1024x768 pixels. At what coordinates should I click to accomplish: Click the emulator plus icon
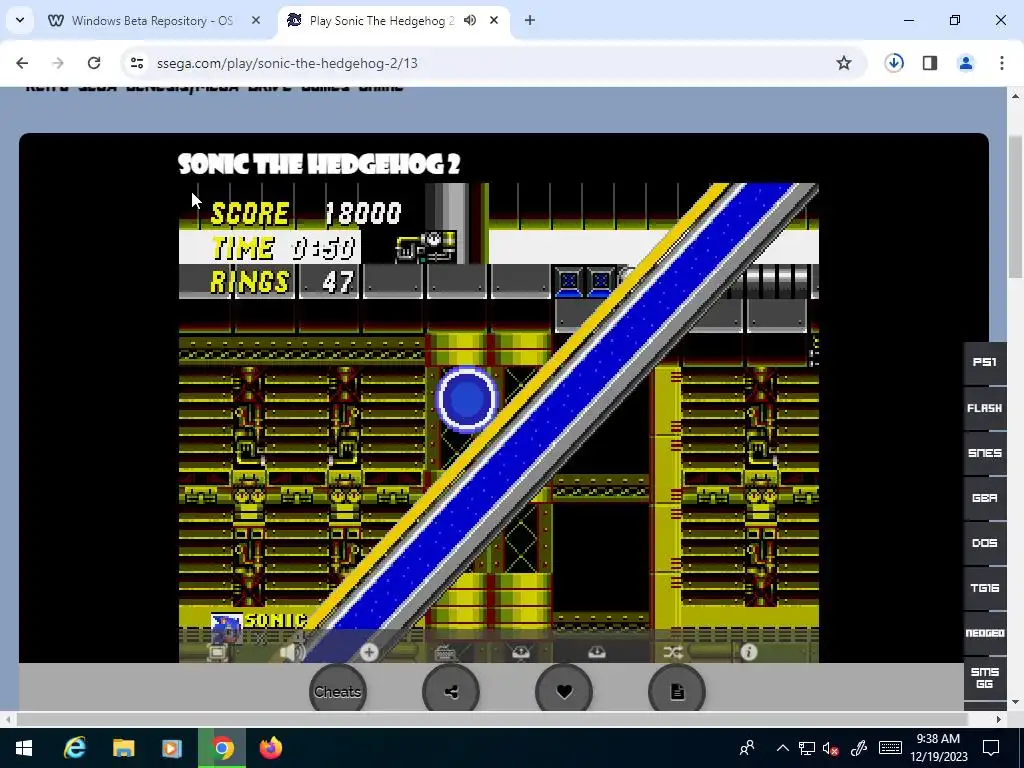point(369,652)
